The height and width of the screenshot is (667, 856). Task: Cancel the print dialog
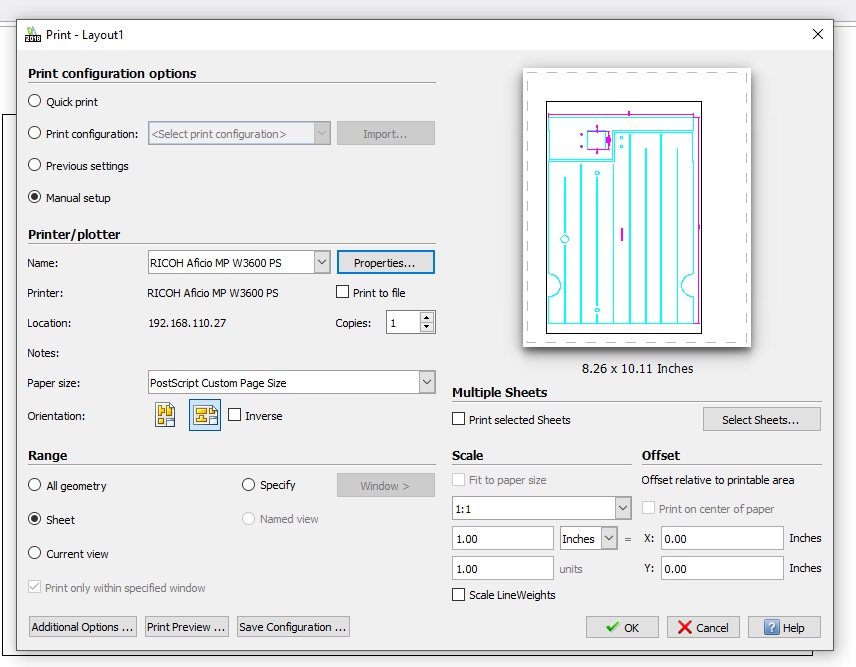click(703, 627)
